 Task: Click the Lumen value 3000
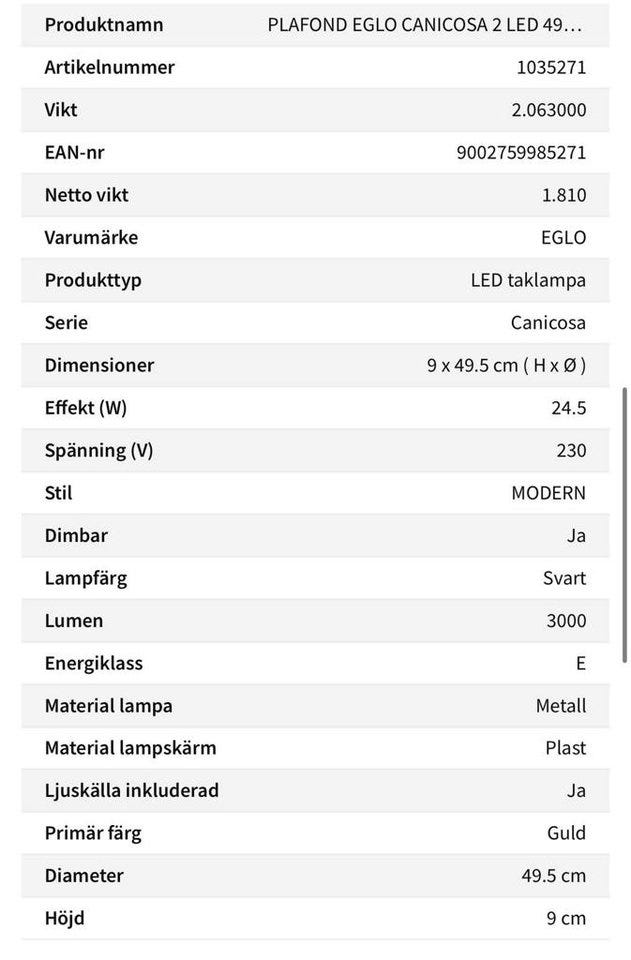pyautogui.click(x=566, y=620)
